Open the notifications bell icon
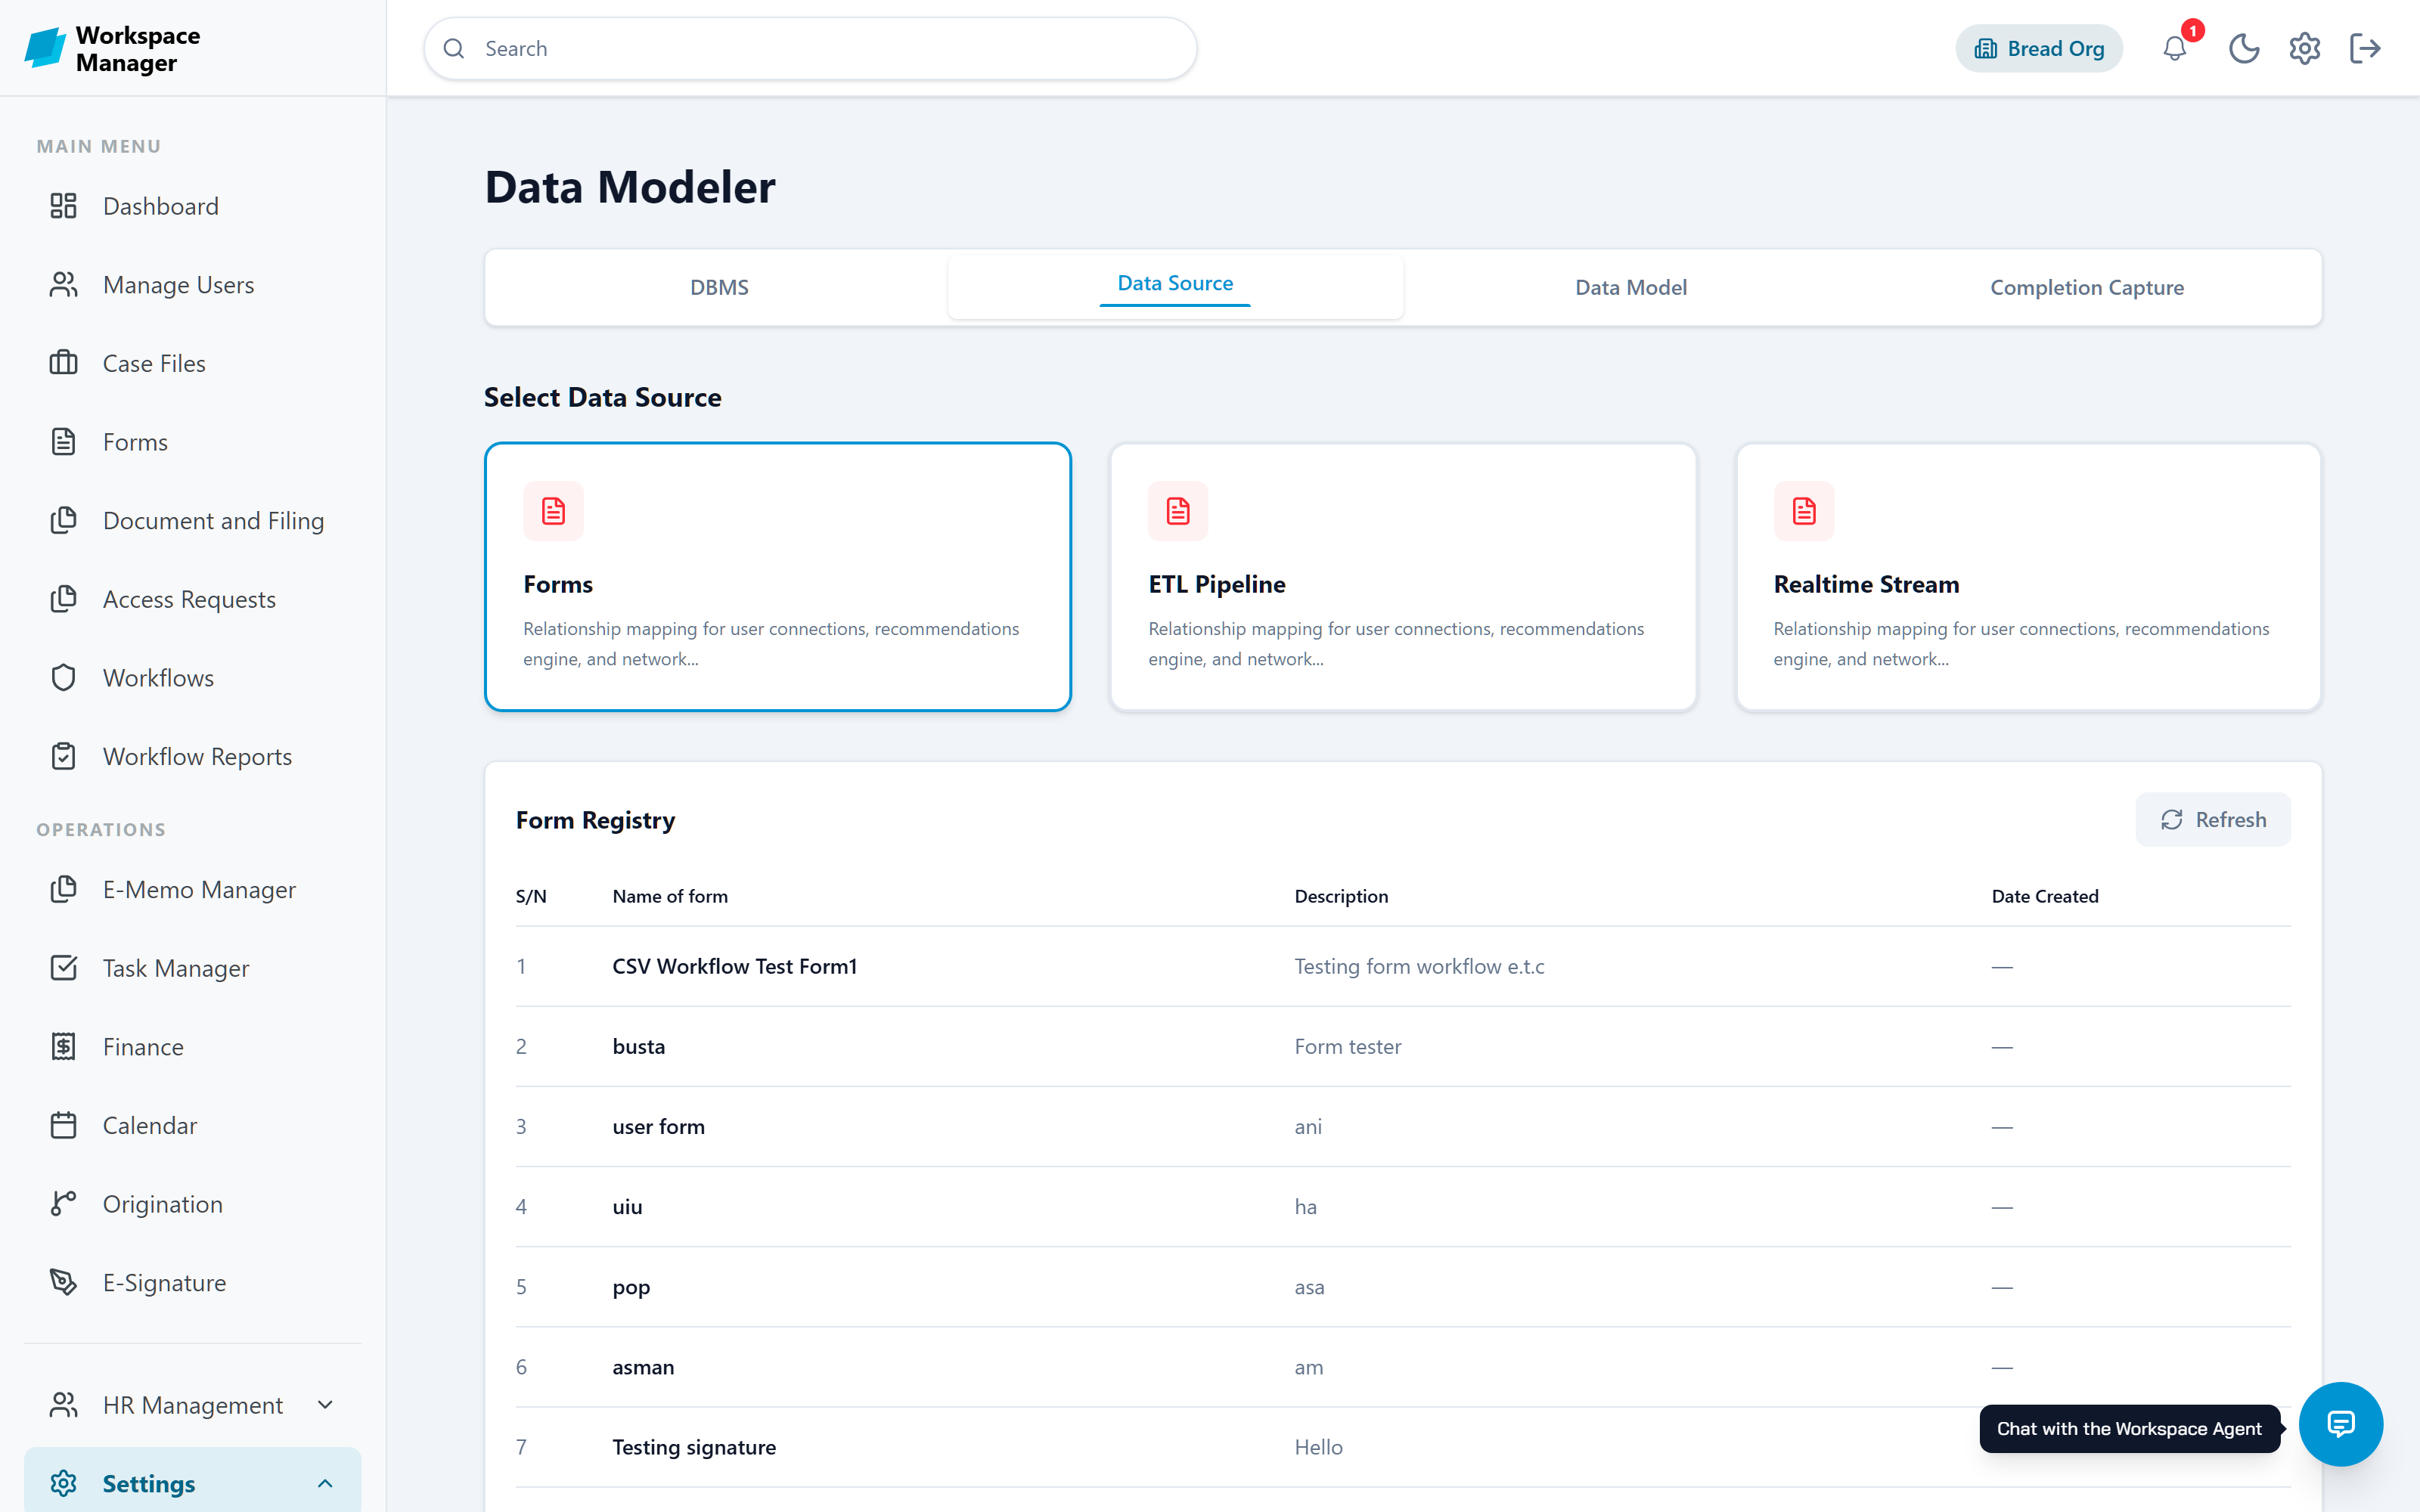 pyautogui.click(x=2174, y=48)
